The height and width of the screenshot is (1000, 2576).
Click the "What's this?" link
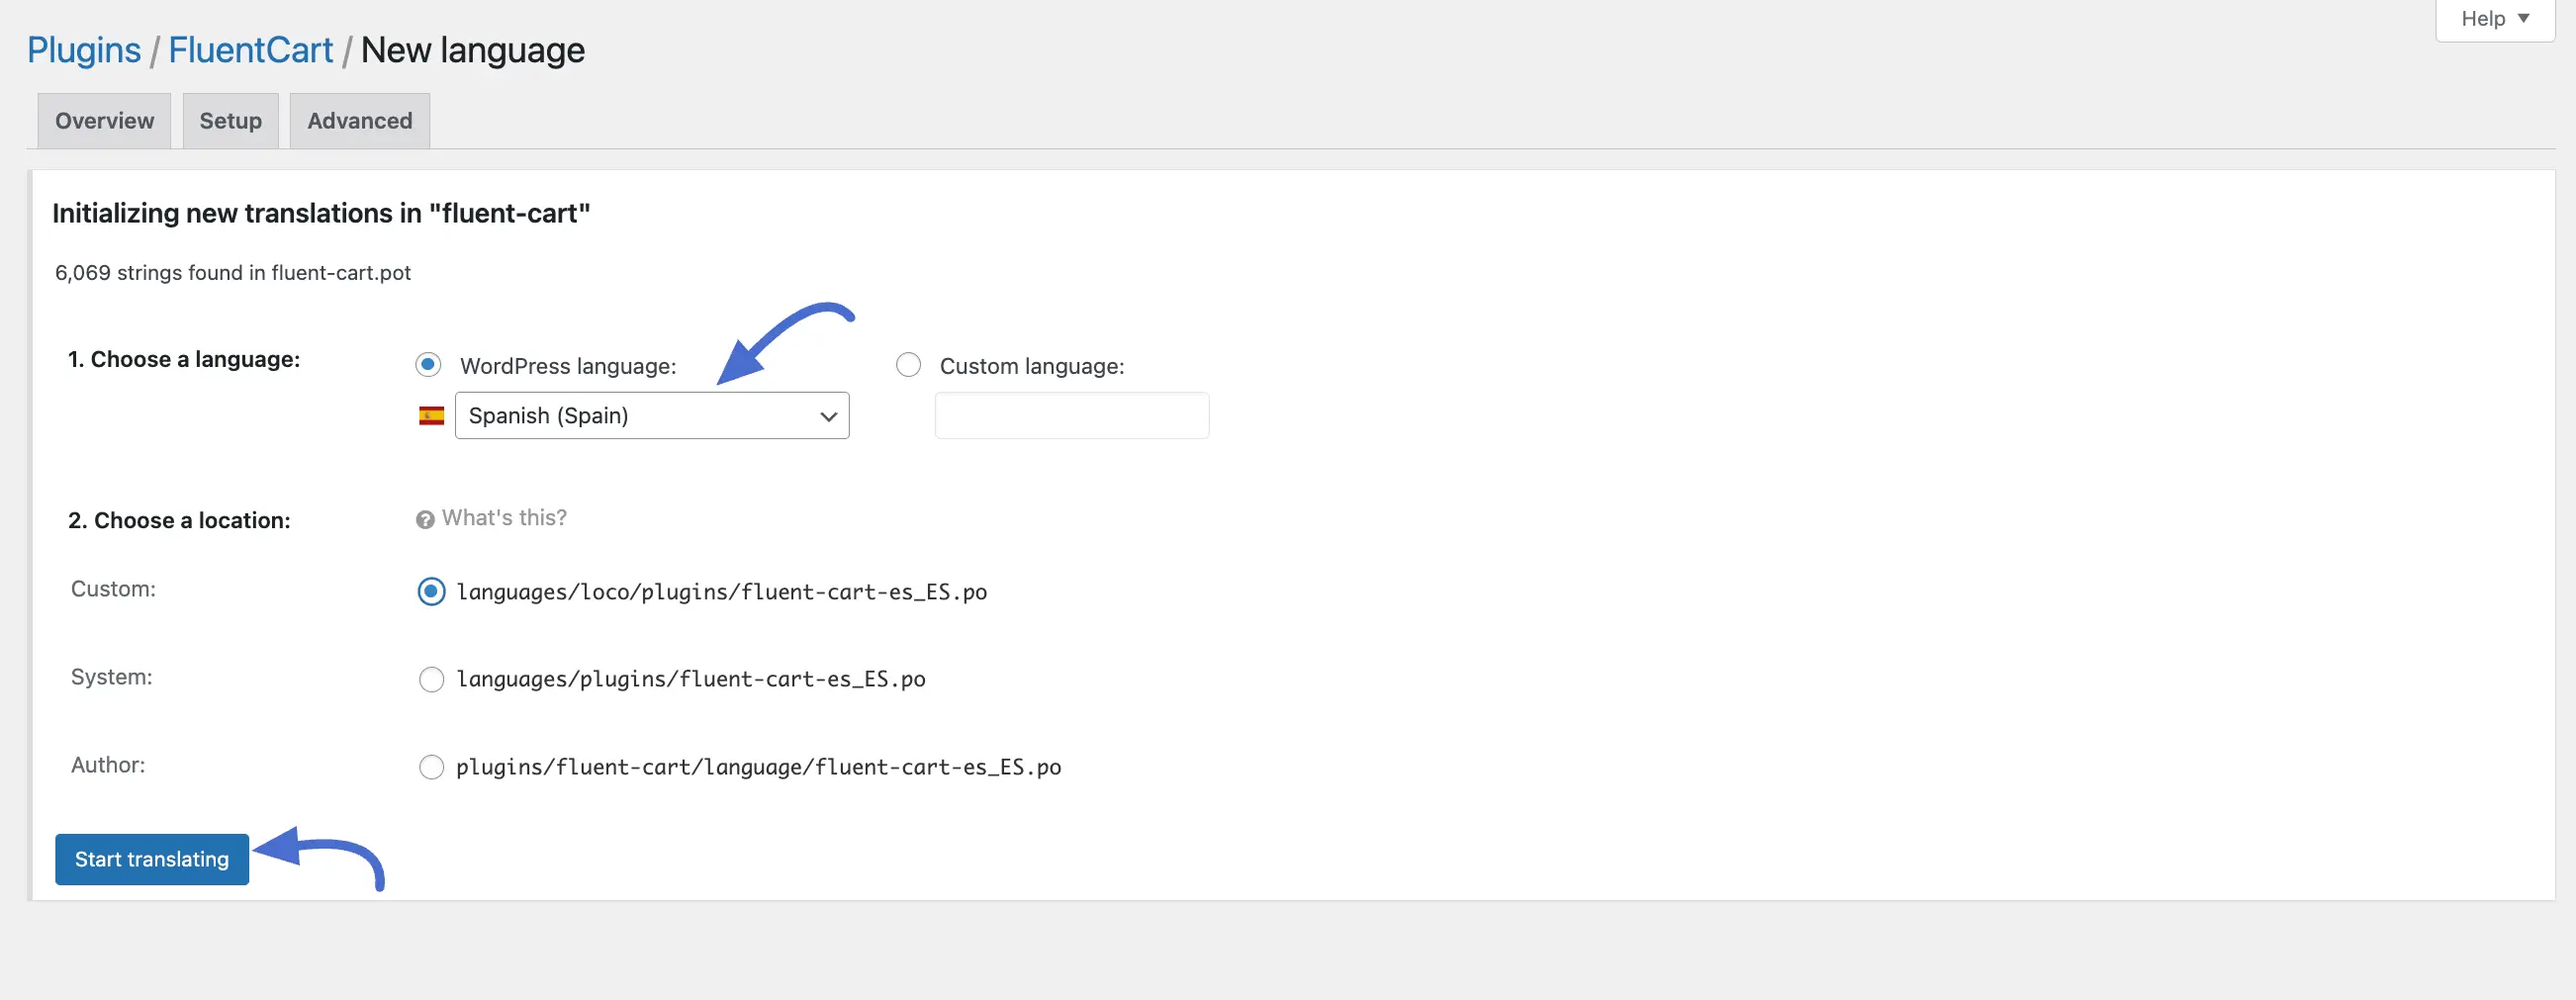pyautogui.click(x=504, y=518)
